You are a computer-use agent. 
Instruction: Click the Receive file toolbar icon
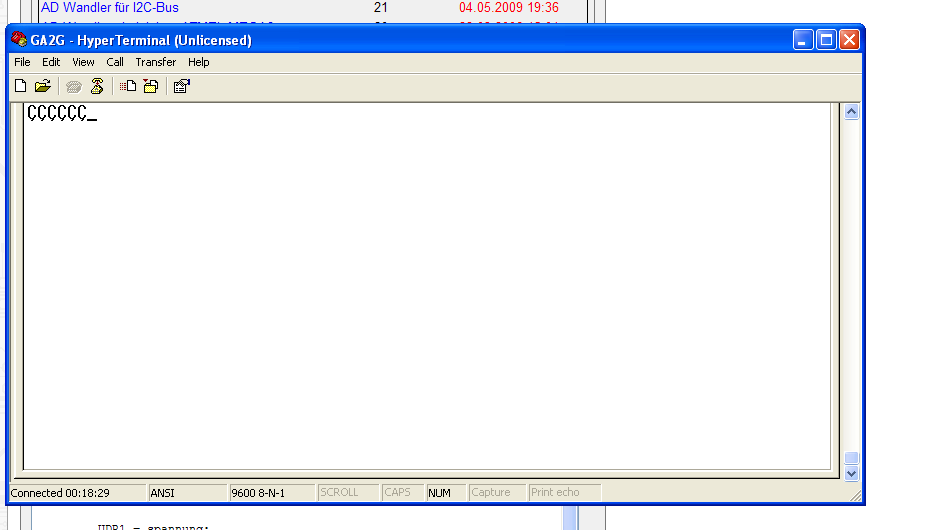[151, 86]
